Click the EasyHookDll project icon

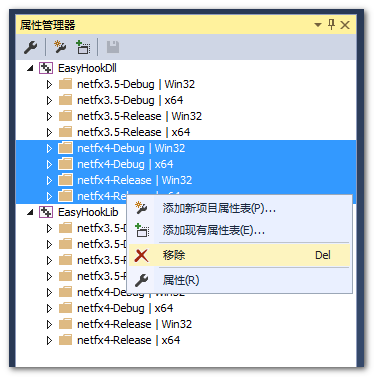46,68
